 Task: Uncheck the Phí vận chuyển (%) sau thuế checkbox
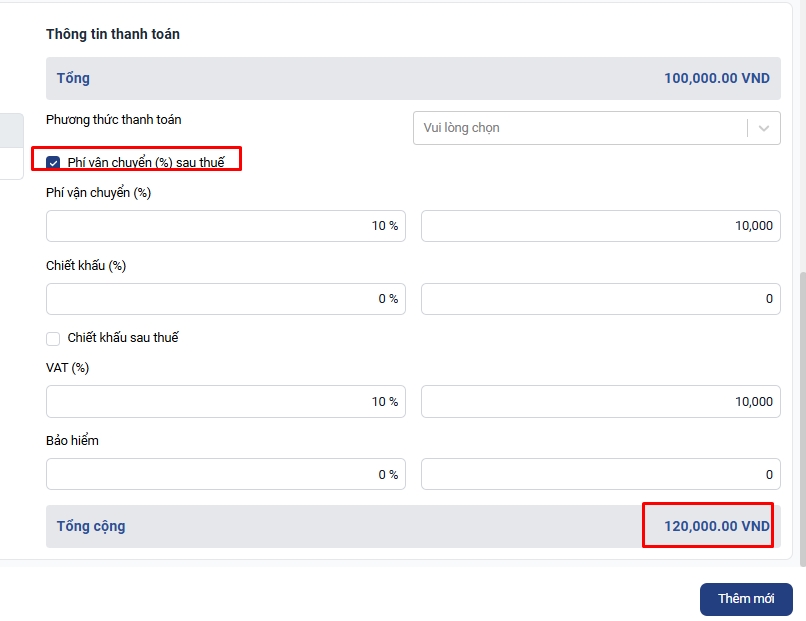54,162
